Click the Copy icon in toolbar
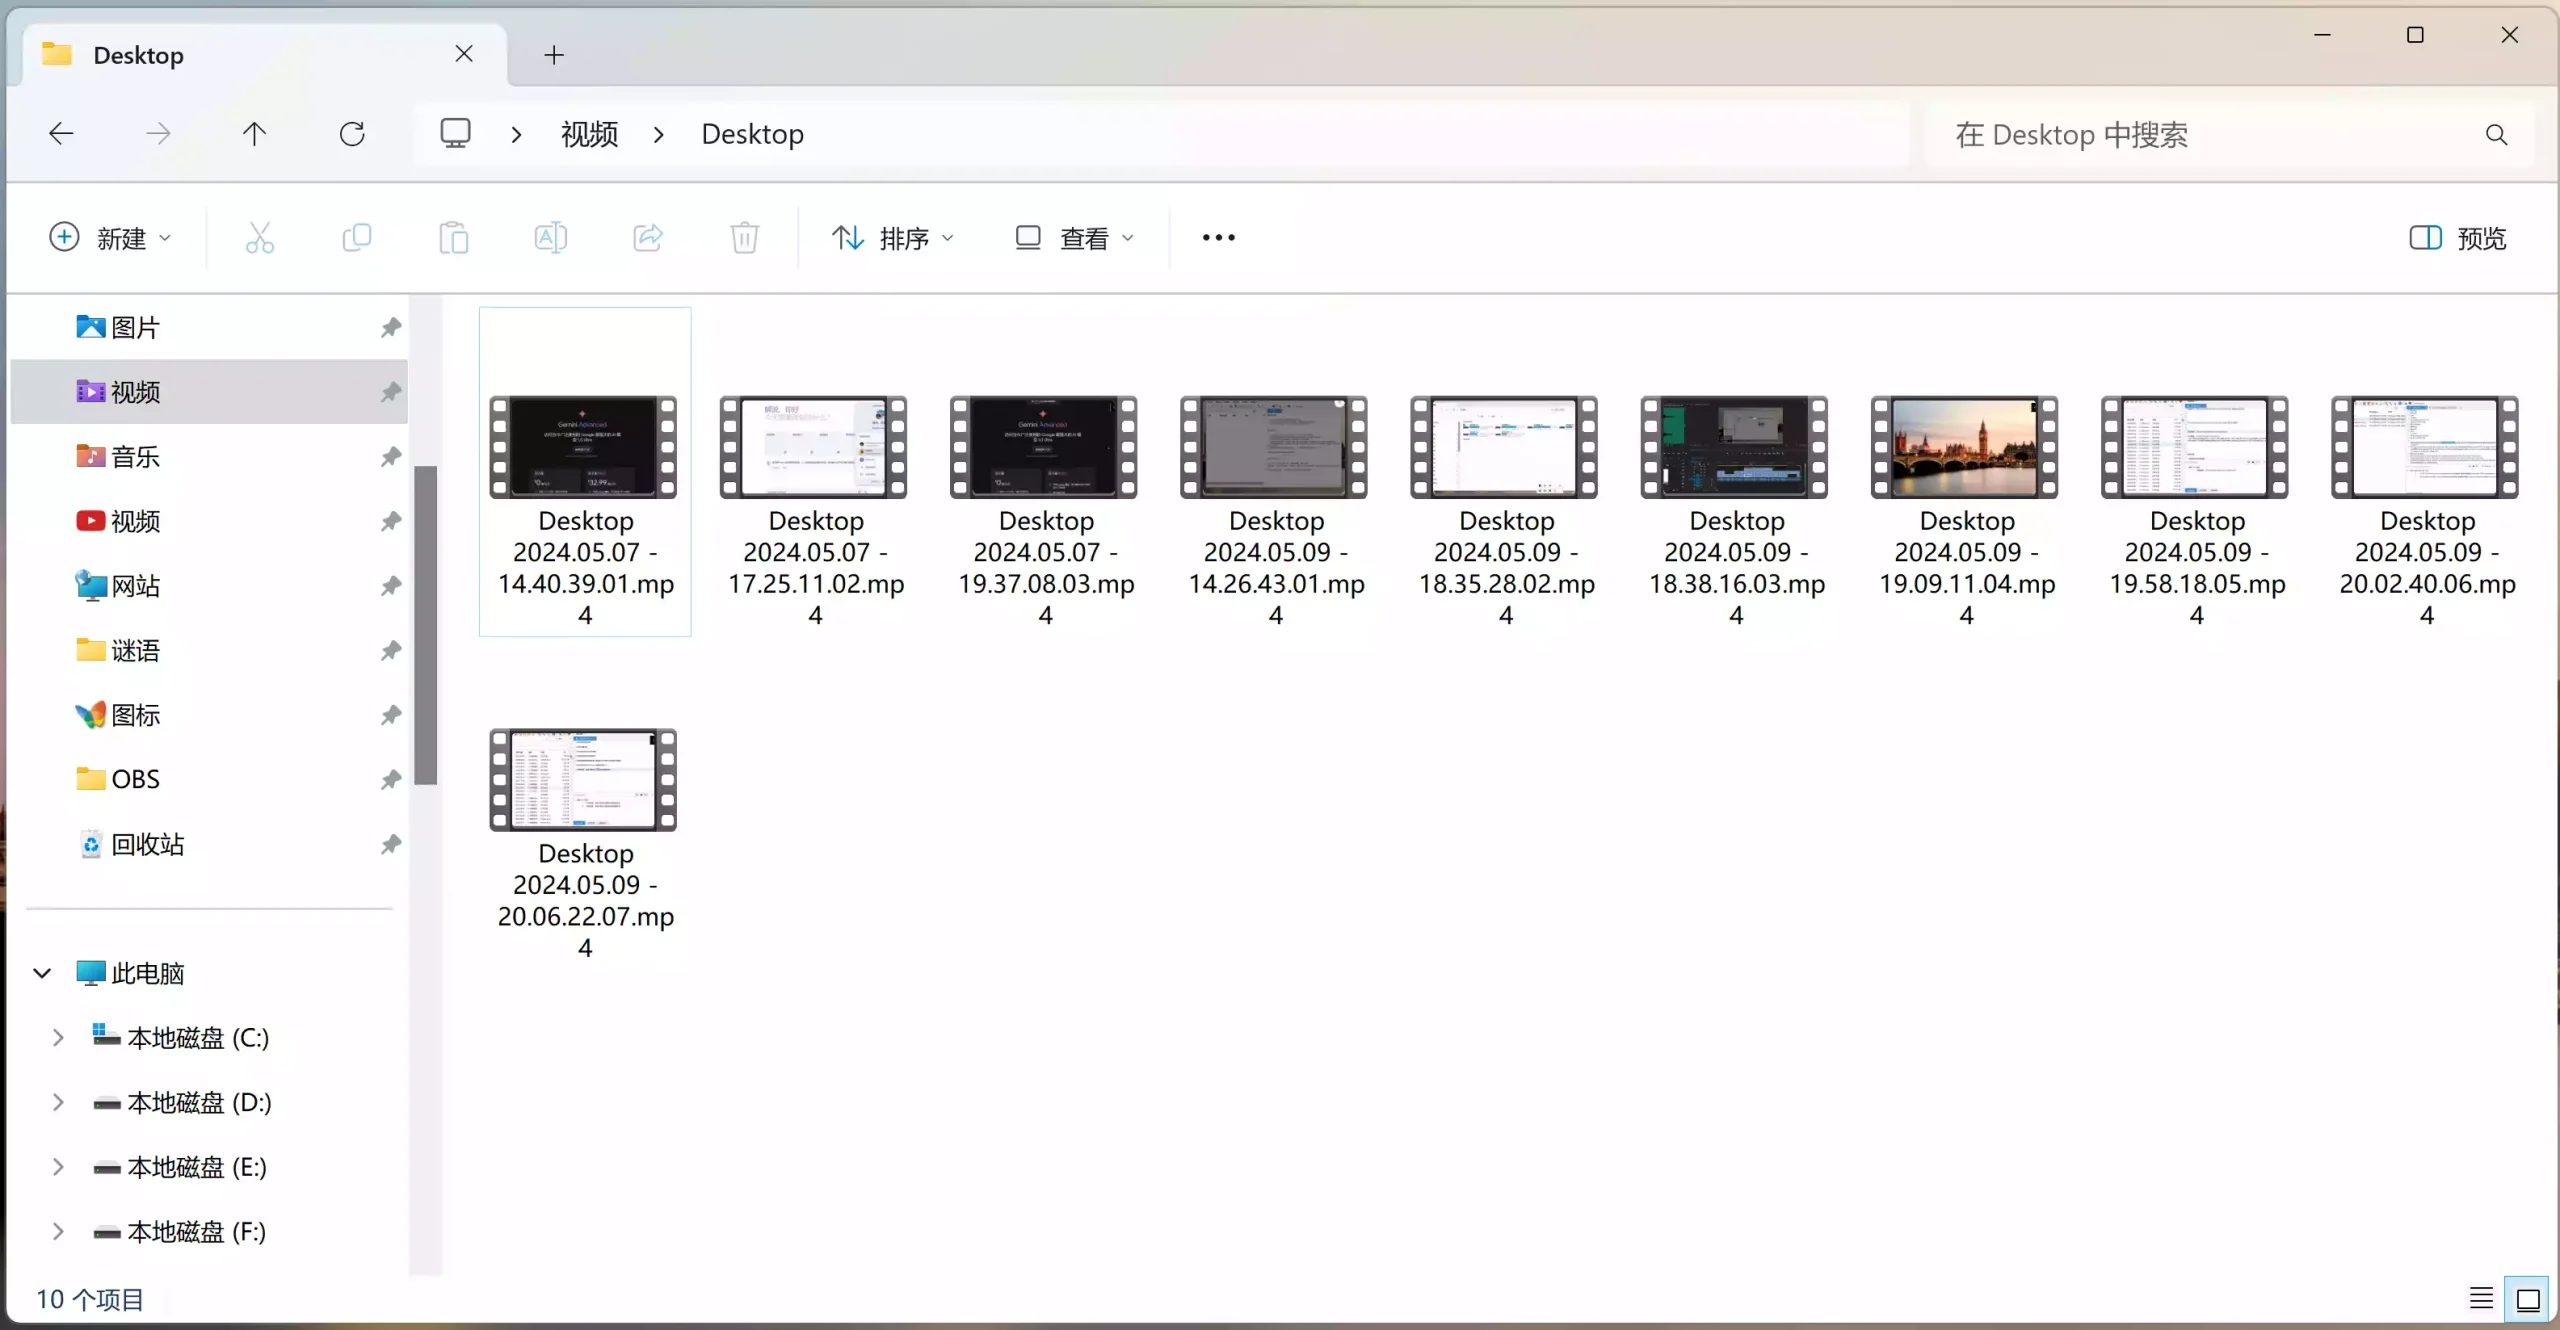 point(356,238)
